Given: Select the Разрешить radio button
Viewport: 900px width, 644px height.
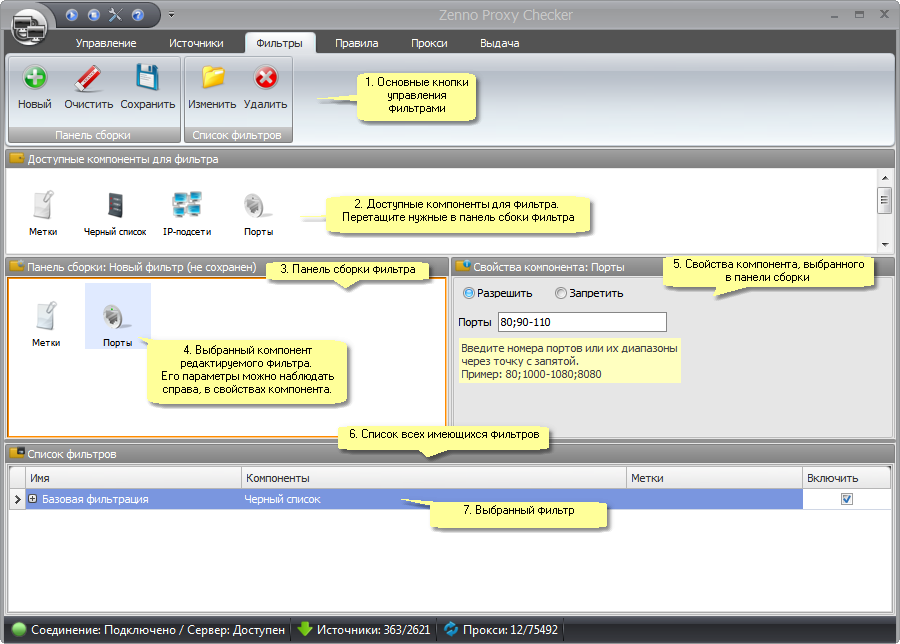Looking at the screenshot, I should [x=469, y=294].
